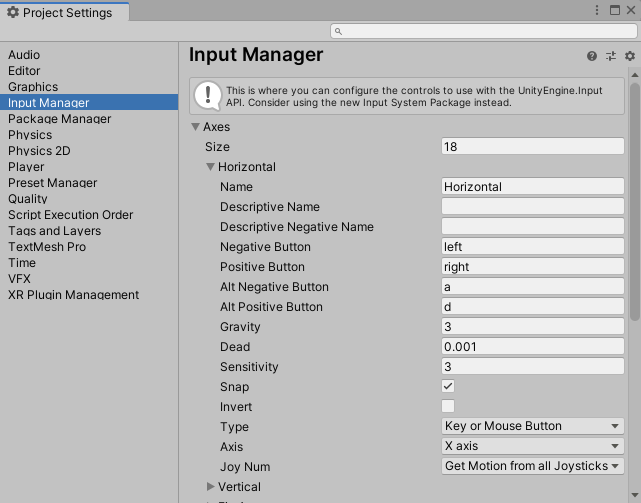Click the vertical scrollbar thumb
The width and height of the screenshot is (641, 503).
pyautogui.click(x=634, y=202)
